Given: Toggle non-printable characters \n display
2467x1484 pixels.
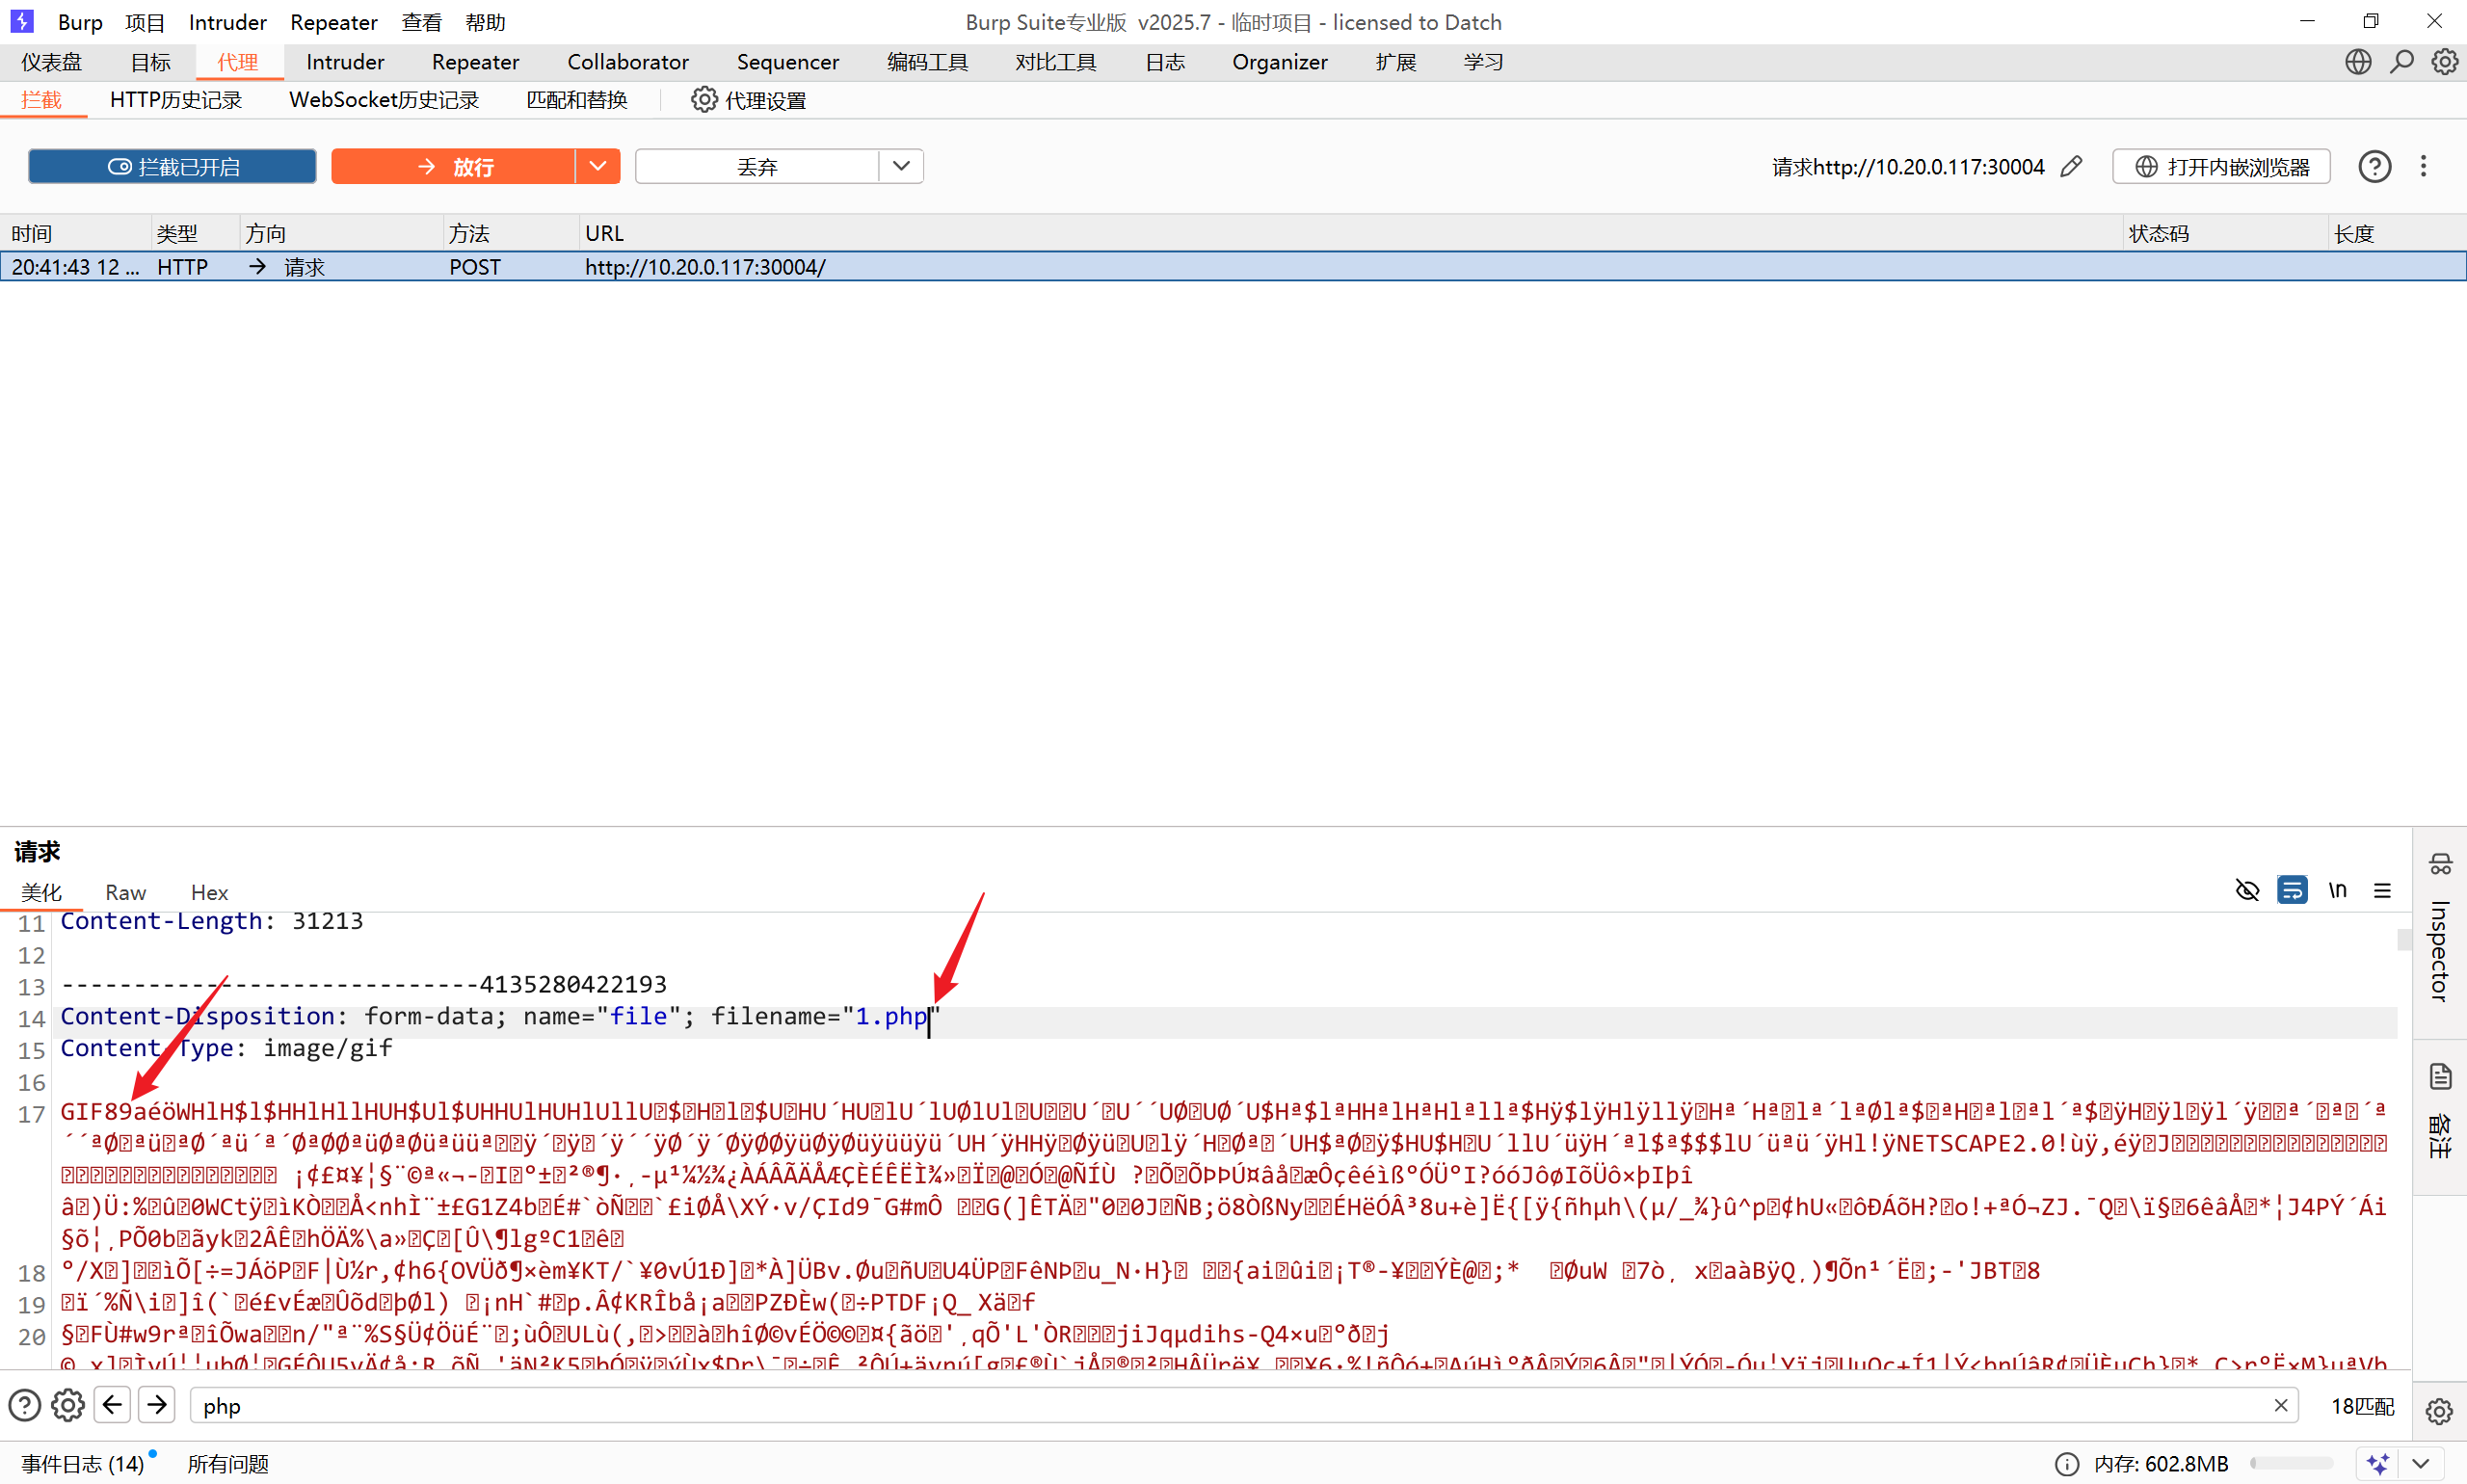Looking at the screenshot, I should tap(2337, 890).
